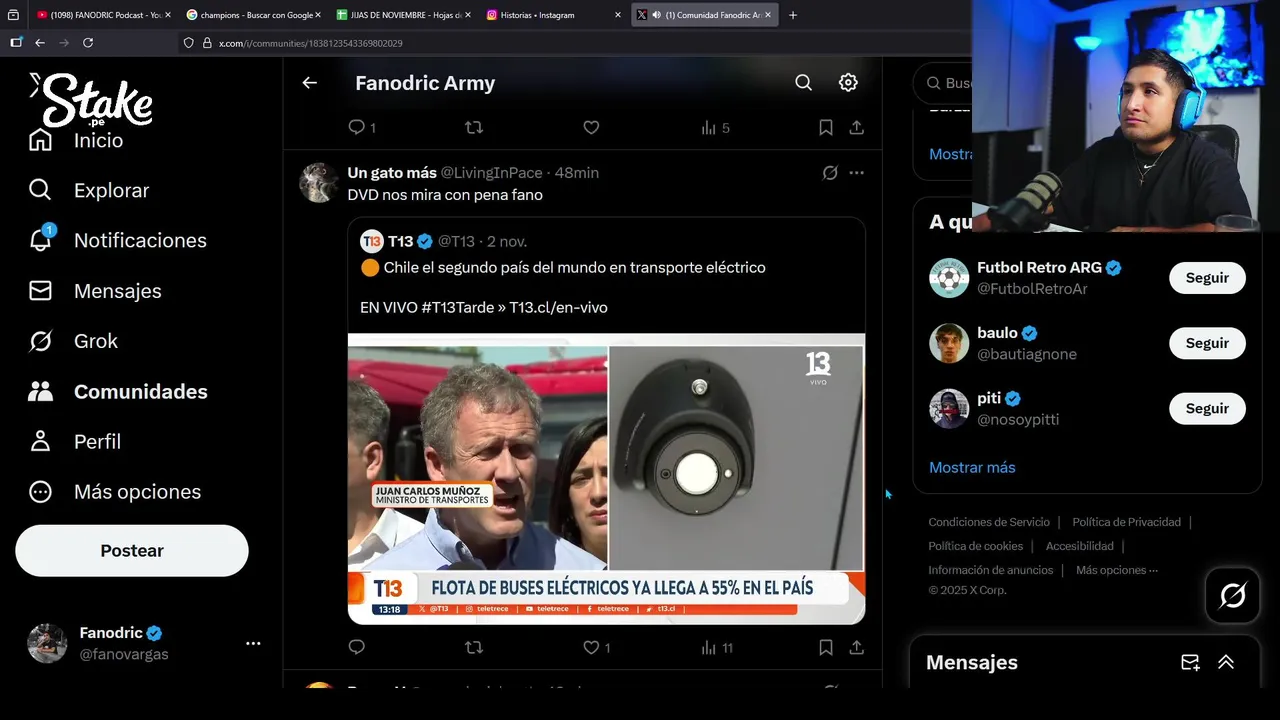View stats showing 11 views
Screen dimensions: 1280x720
(x=717, y=647)
